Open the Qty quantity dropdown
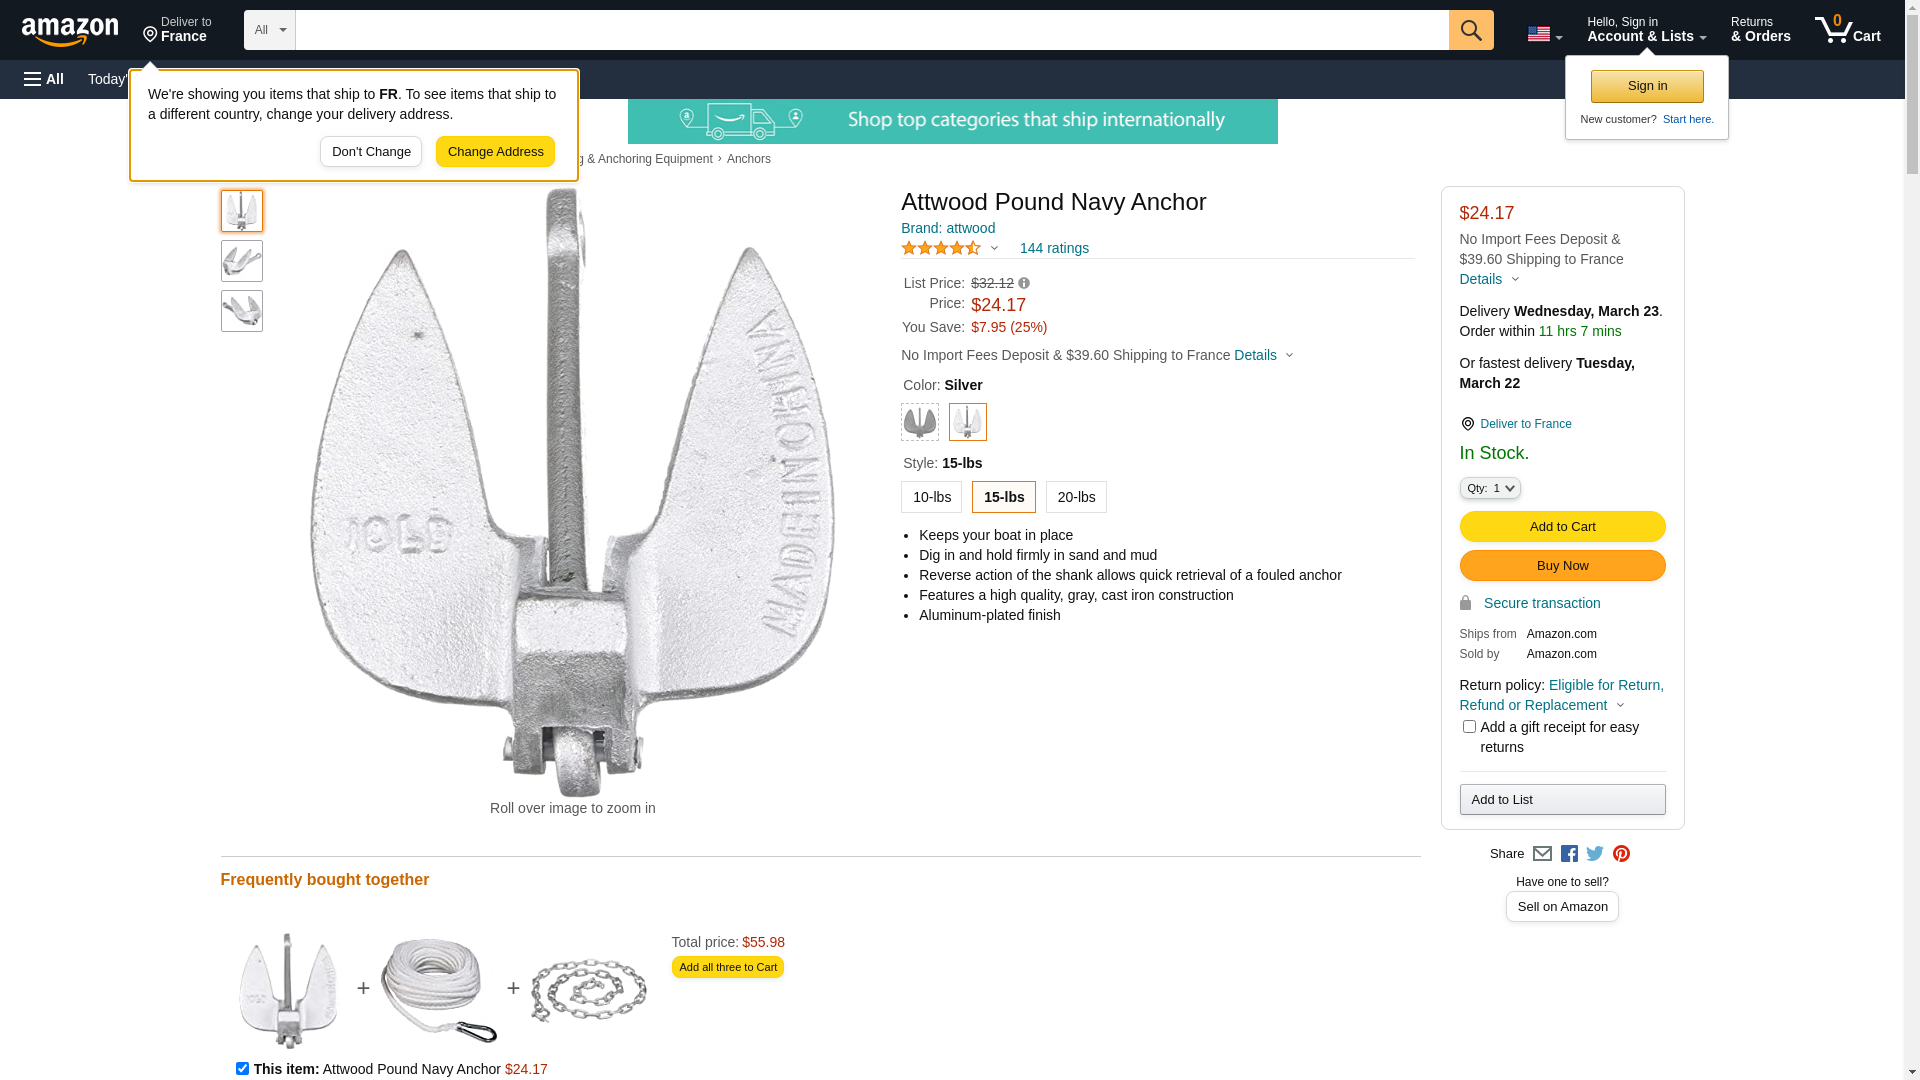 [x=1490, y=488]
